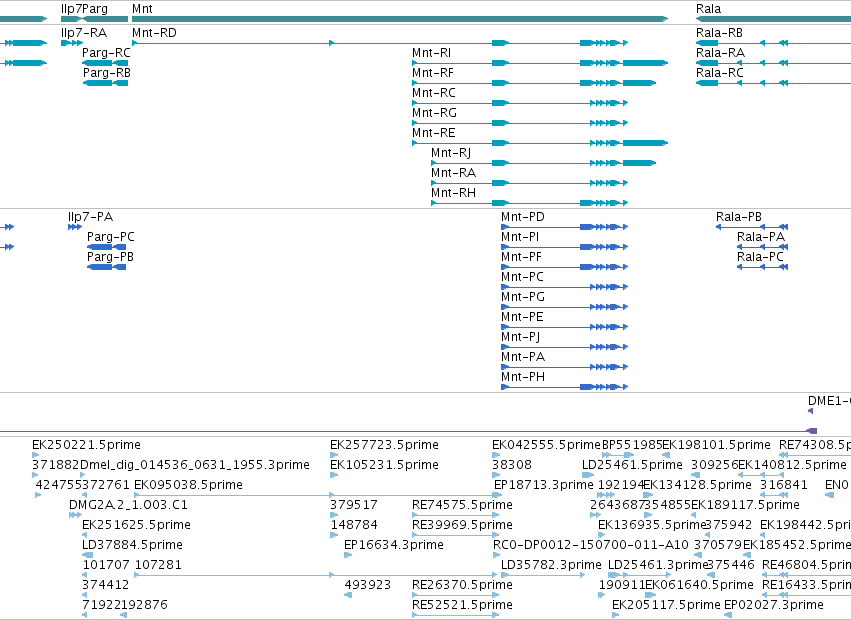This screenshot has width=851, height=620.
Task: Select the Mnt gene label
Action: [x=142, y=9]
